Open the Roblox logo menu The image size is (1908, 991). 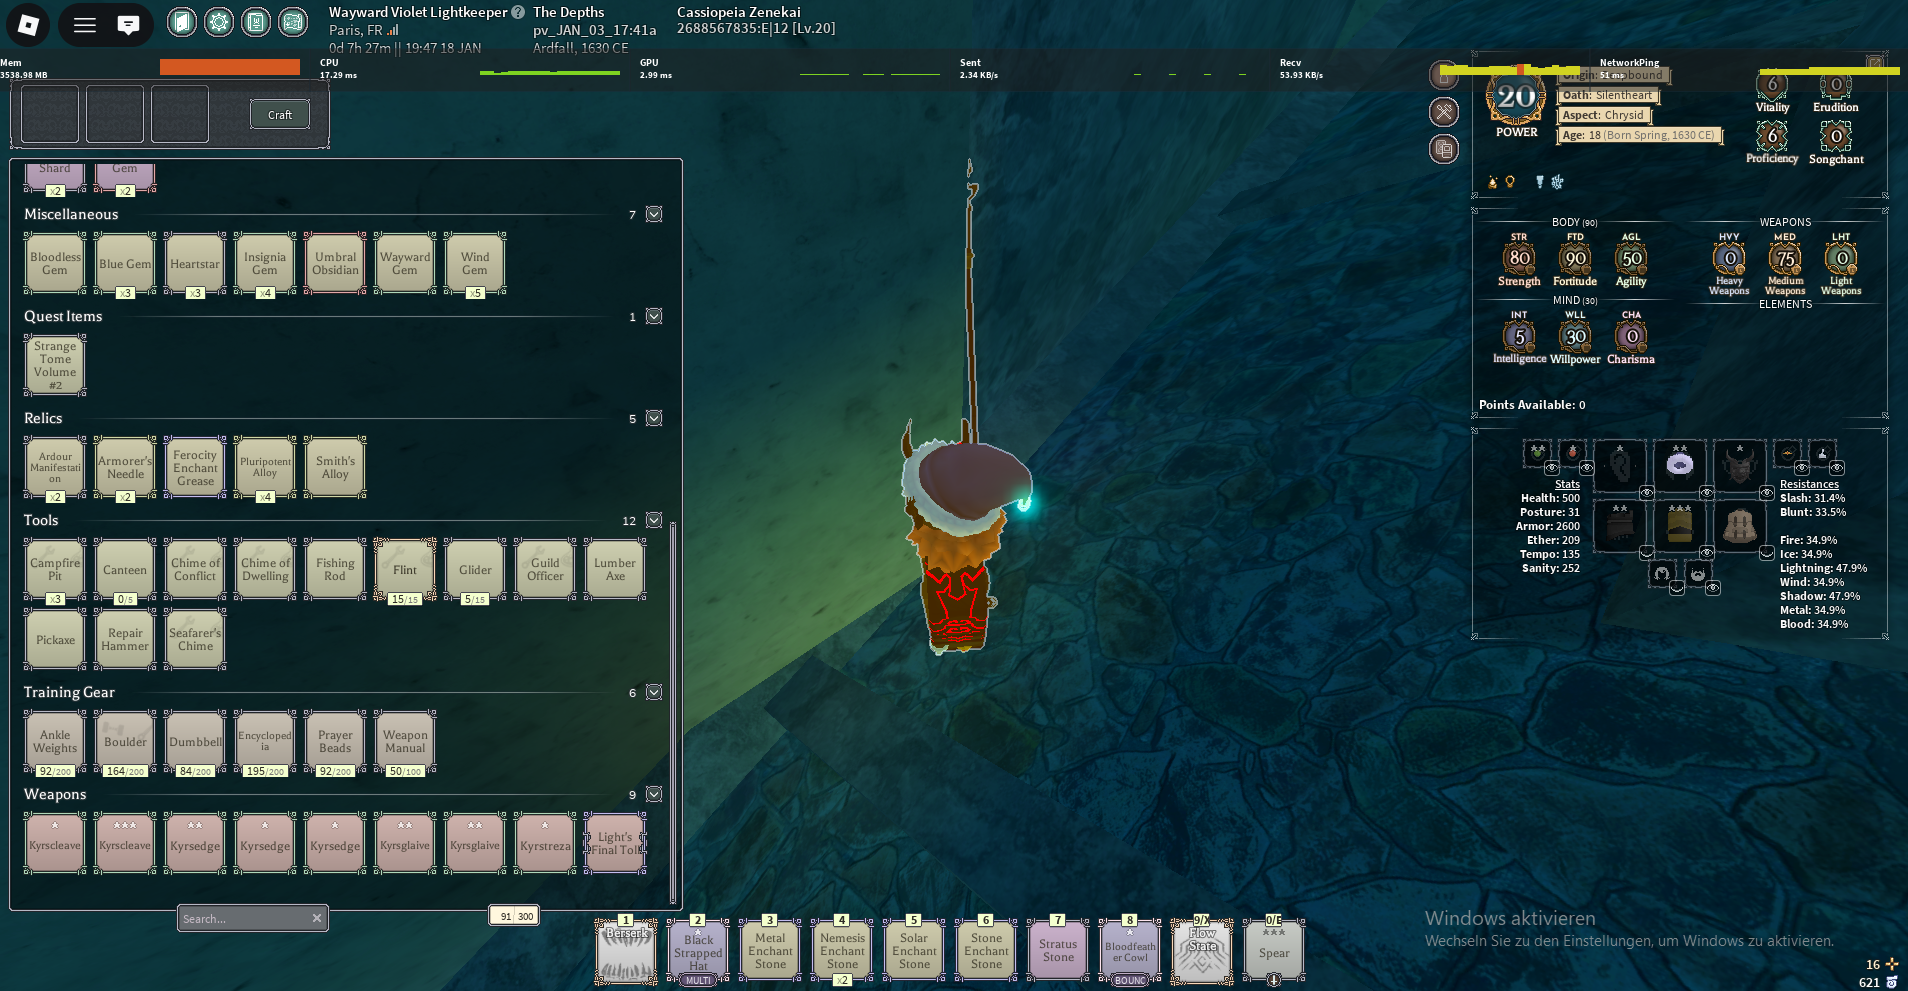pyautogui.click(x=28, y=25)
